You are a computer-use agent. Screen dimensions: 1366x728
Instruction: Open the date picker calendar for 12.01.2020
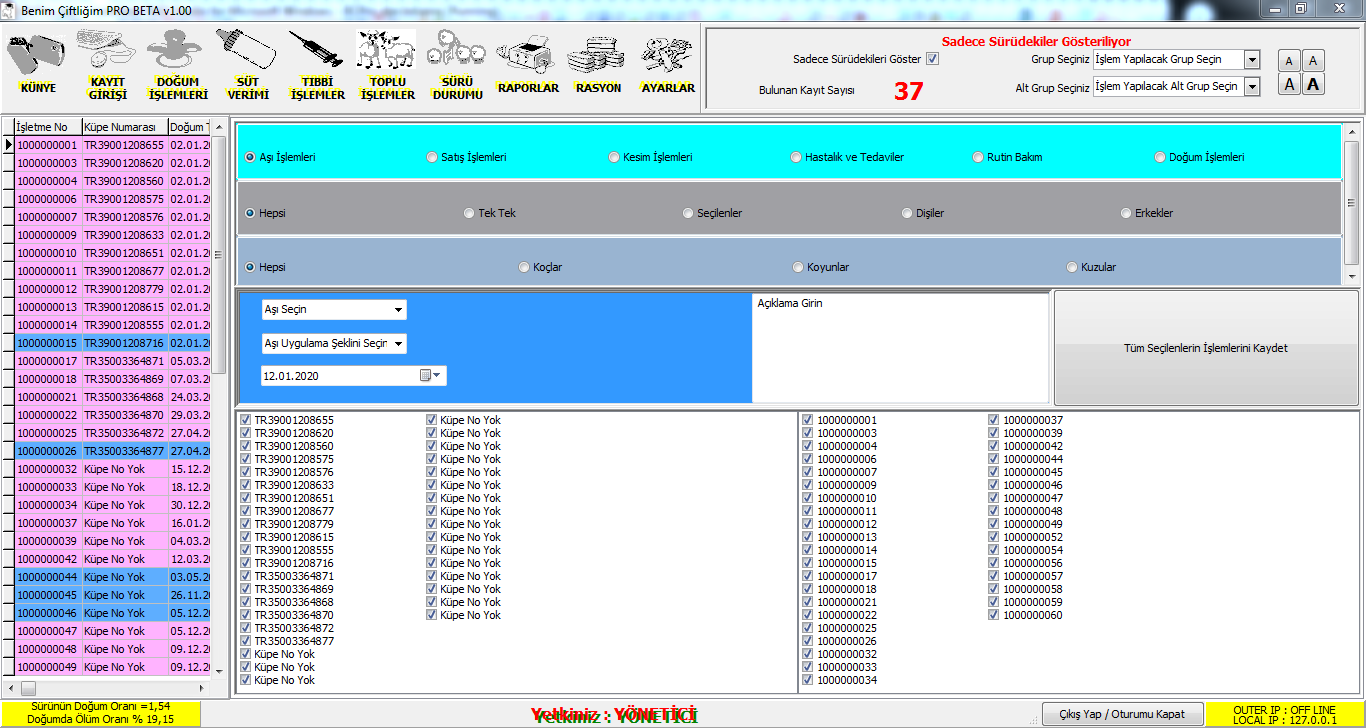click(430, 376)
